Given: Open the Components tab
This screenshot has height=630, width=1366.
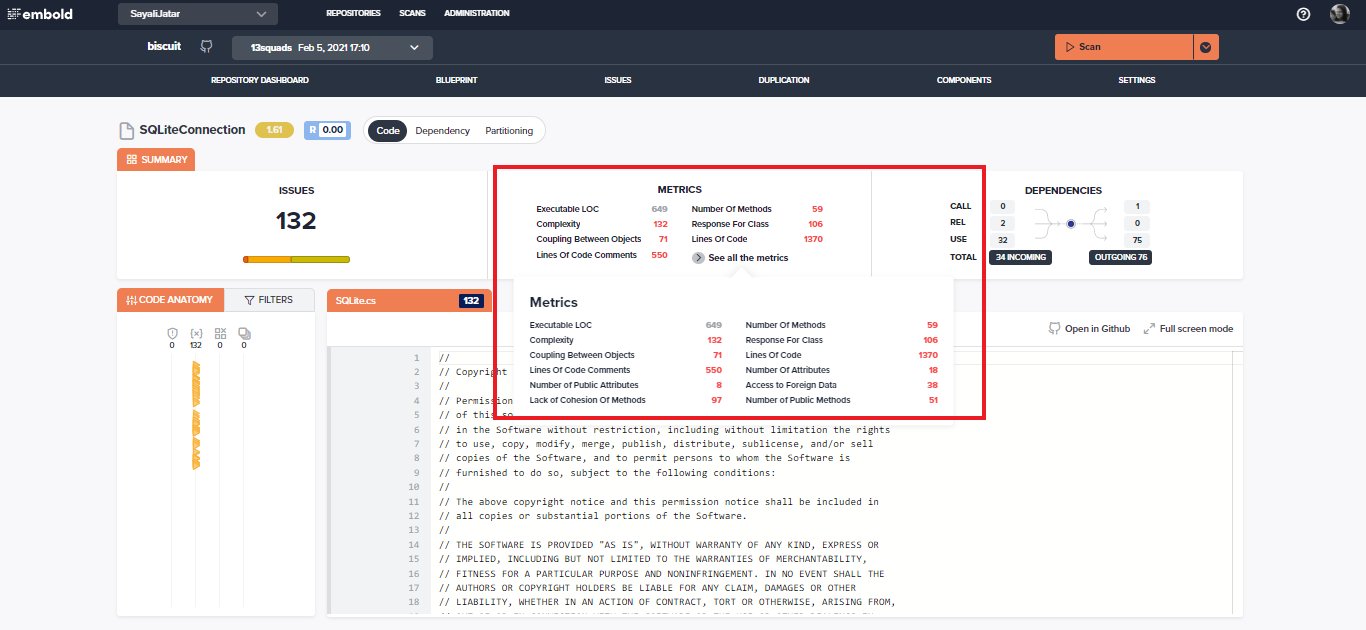Looking at the screenshot, I should pyautogui.click(x=964, y=80).
